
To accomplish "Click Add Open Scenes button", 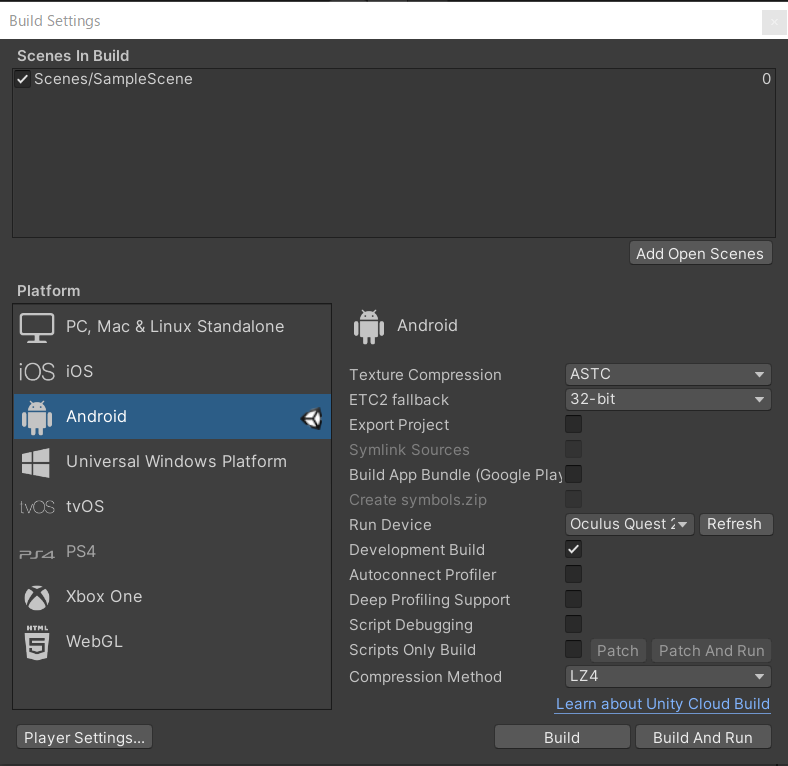I will click(701, 253).
